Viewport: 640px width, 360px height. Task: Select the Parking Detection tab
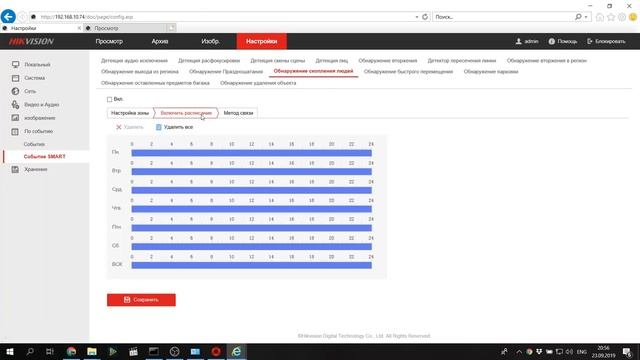coord(491,71)
